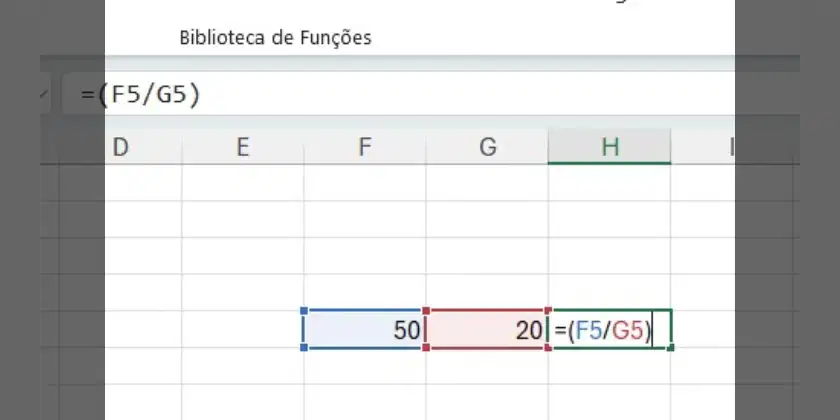This screenshot has width=840, height=420.
Task: Click the blue bottom-left corner handle of F5
Action: tap(304, 348)
